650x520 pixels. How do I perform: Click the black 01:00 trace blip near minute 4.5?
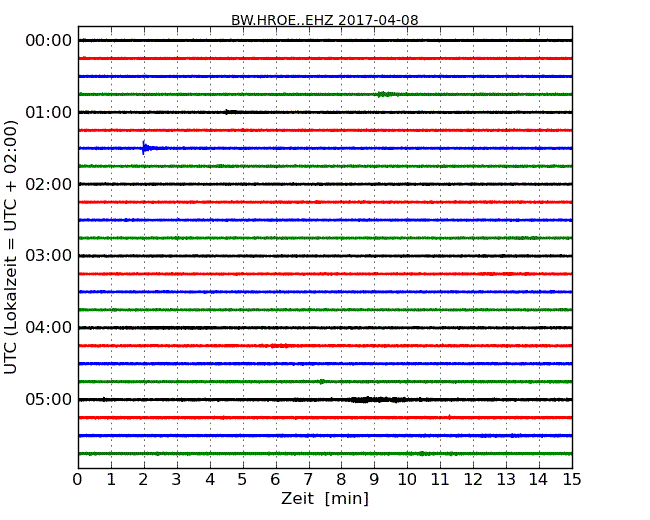click(230, 112)
